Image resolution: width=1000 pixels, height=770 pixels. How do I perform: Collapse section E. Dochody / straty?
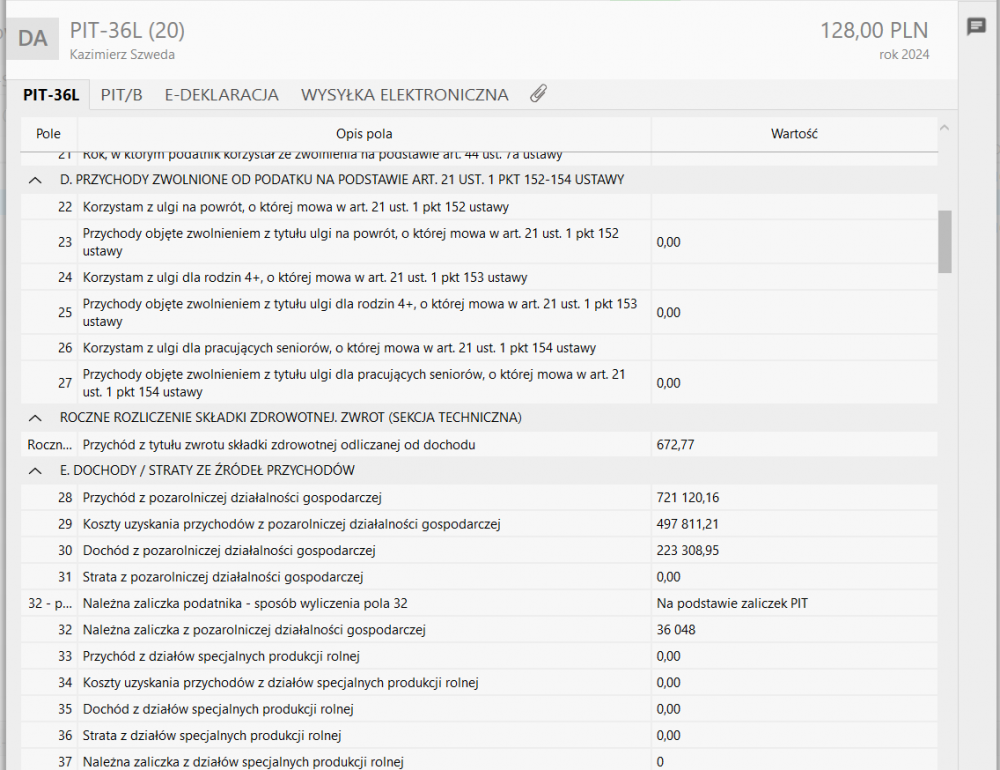[35, 470]
